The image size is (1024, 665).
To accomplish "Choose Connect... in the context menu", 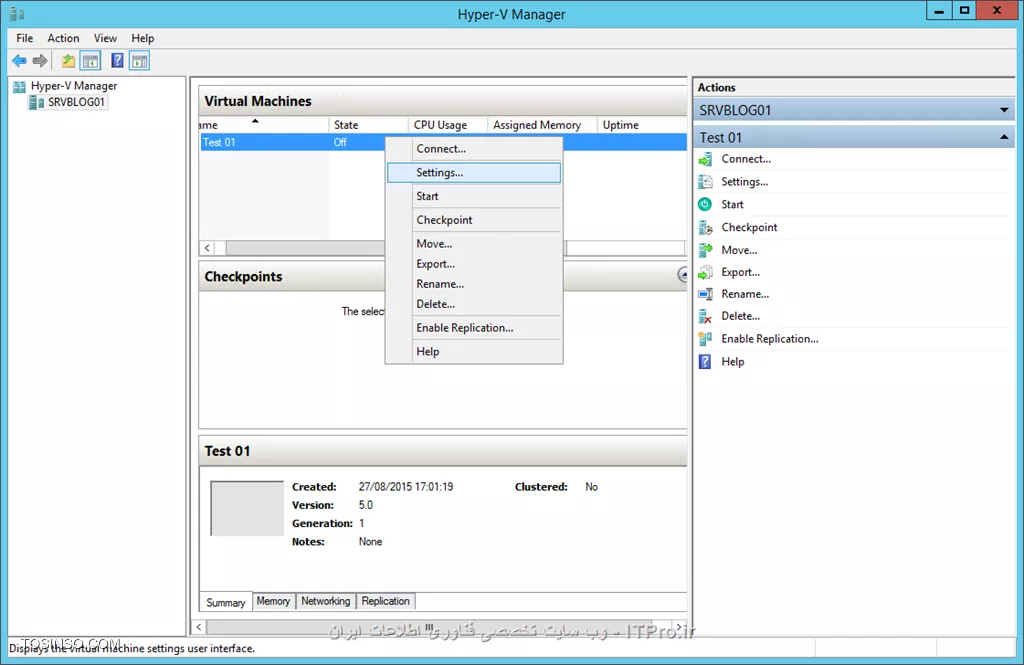I will pos(473,149).
